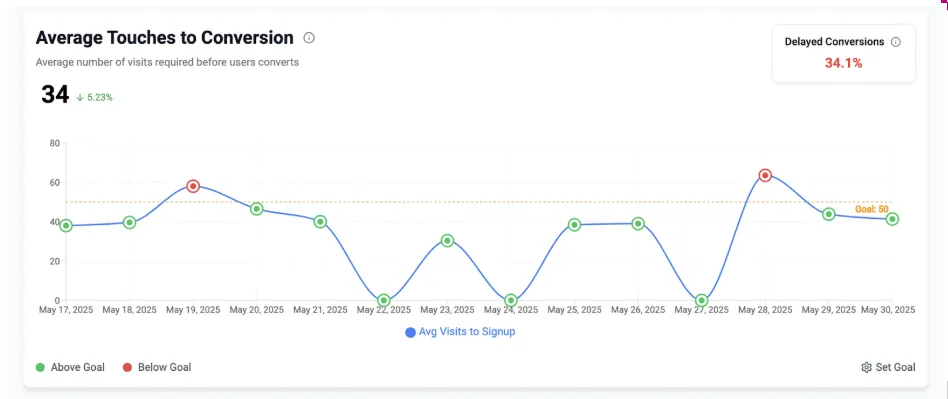Click the Set Goal button label
This screenshot has height=399, width=948.
pyautogui.click(x=895, y=368)
